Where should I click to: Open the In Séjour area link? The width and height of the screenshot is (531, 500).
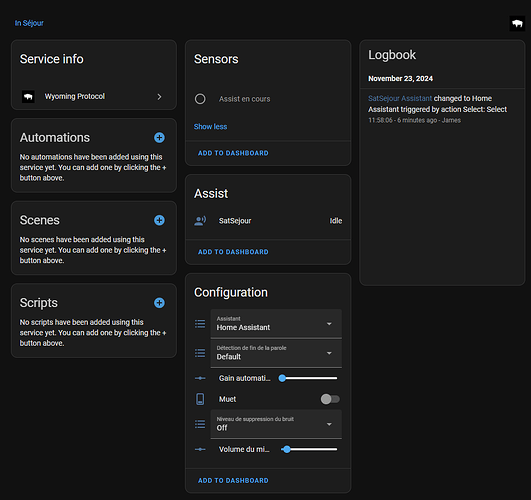click(29, 23)
